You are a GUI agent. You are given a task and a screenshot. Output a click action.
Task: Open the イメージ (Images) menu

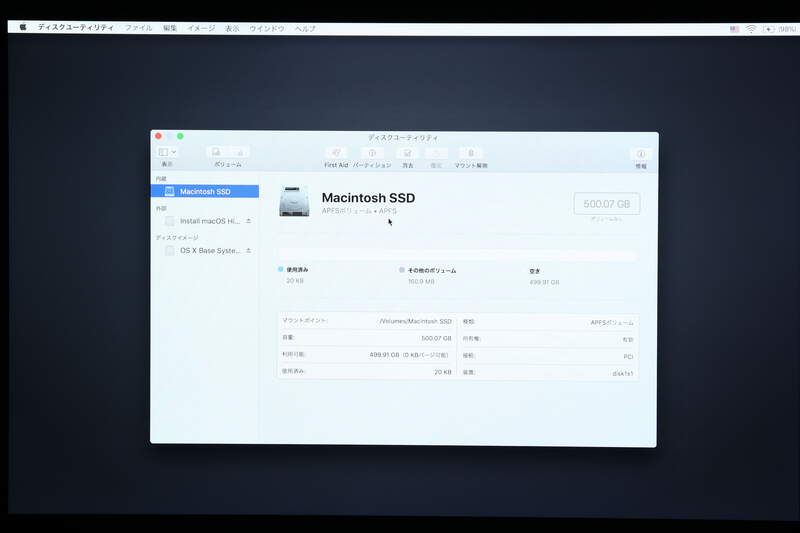point(201,28)
